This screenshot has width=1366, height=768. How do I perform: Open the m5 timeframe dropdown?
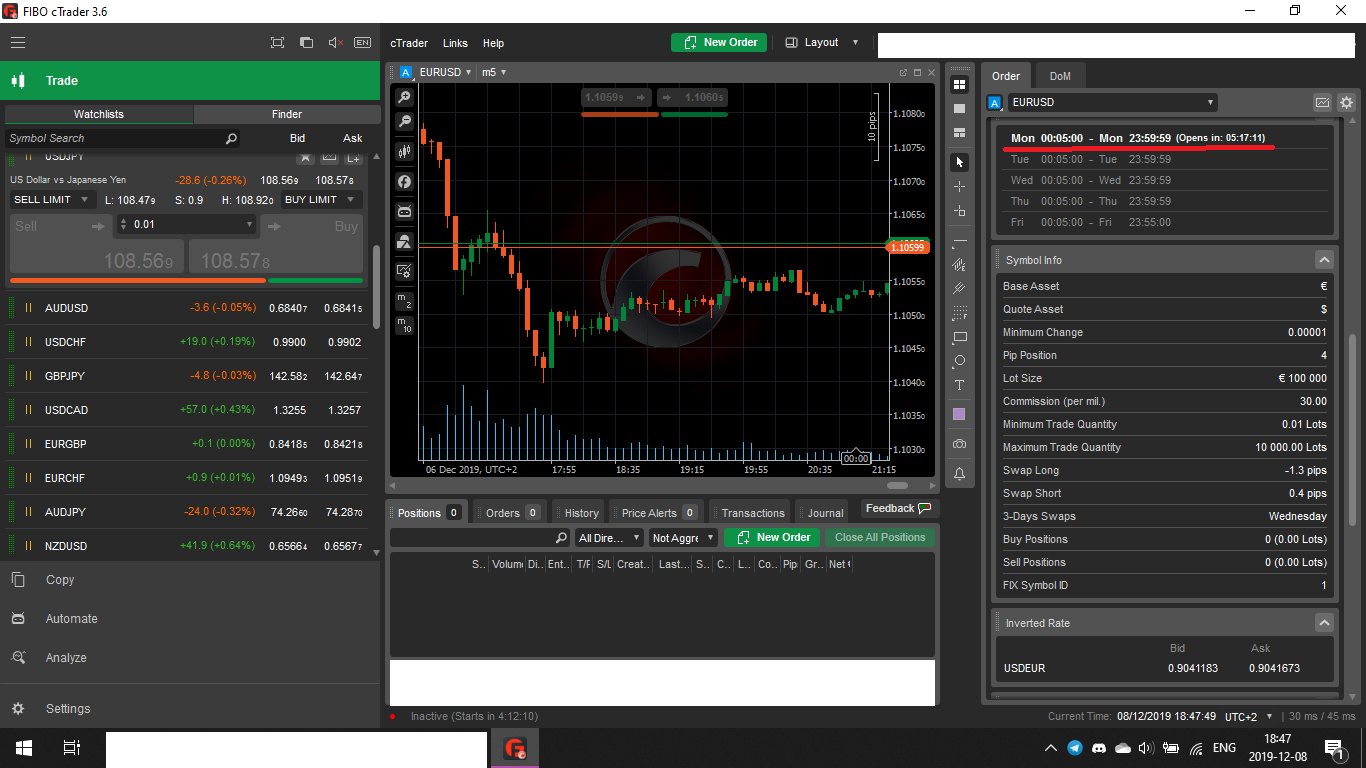[493, 72]
